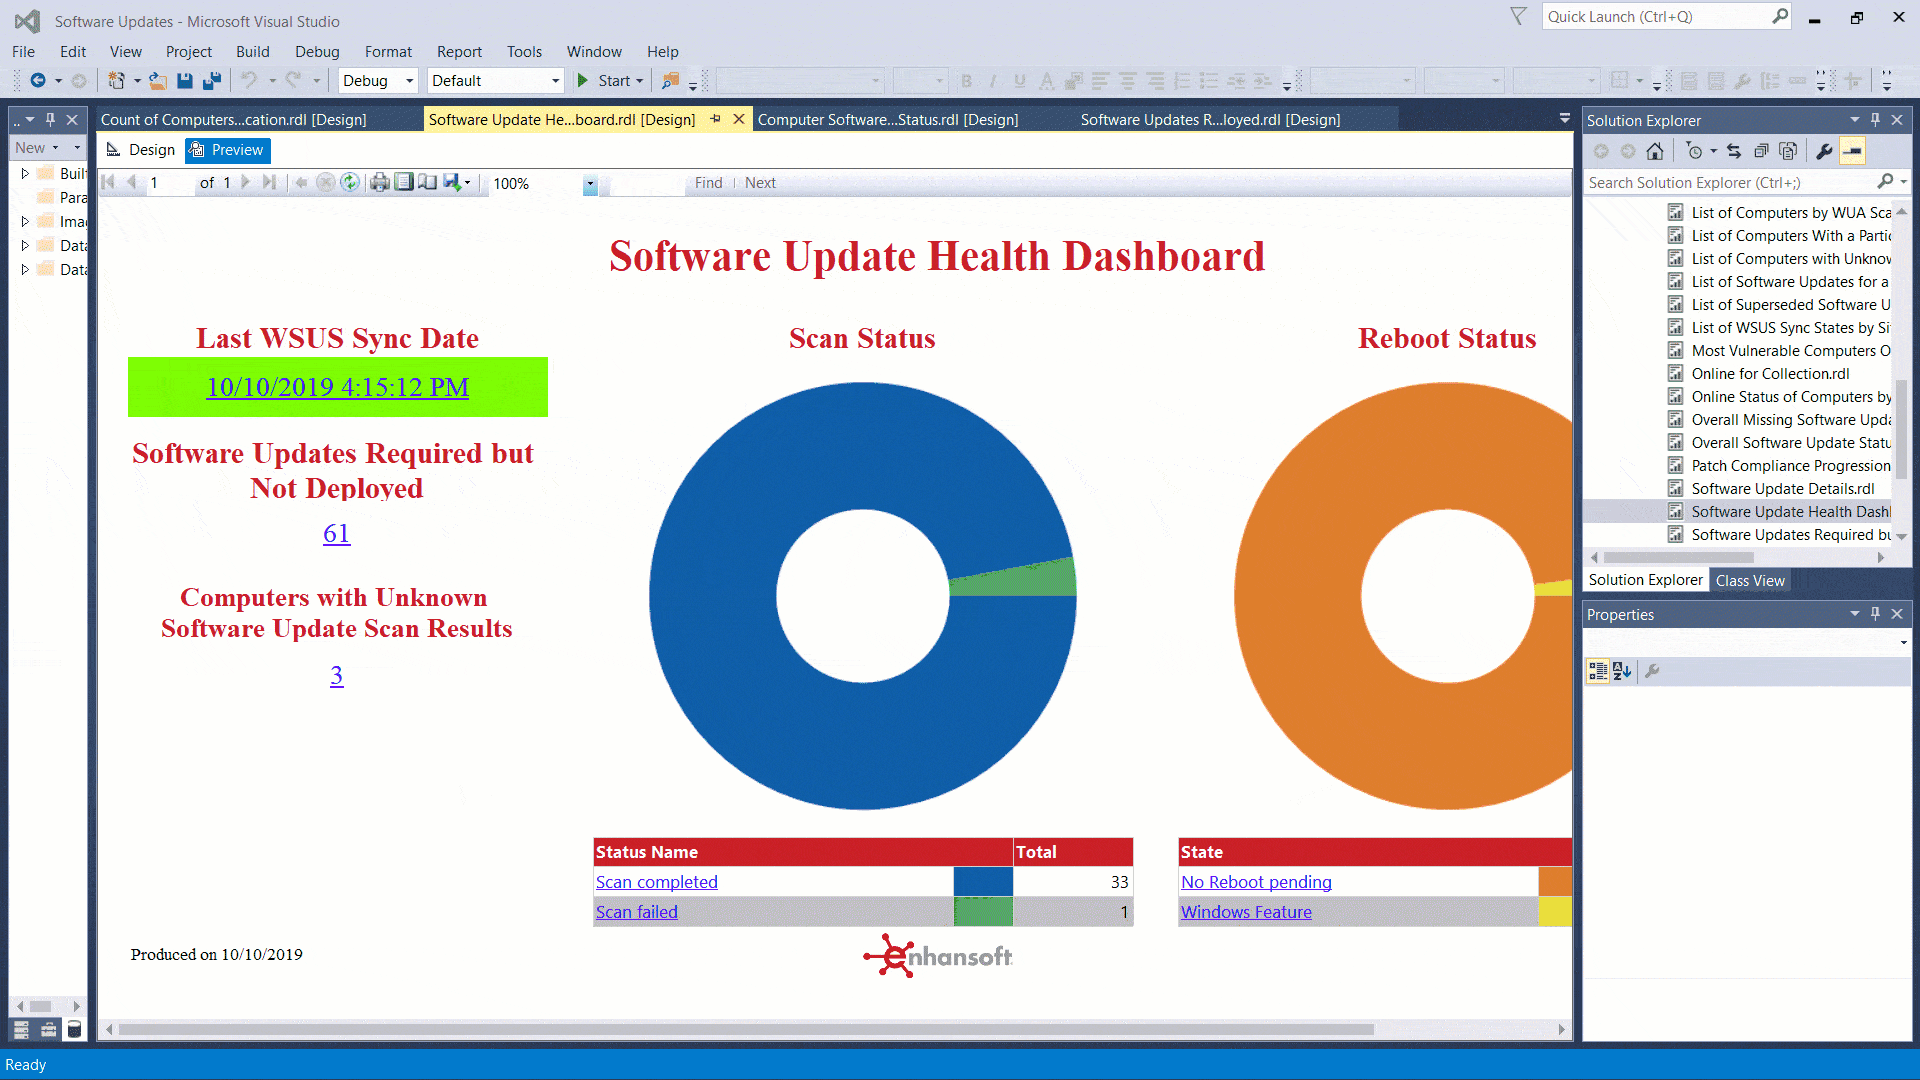The width and height of the screenshot is (1920, 1080).
Task: Open the Report menu
Action: pyautogui.click(x=459, y=52)
